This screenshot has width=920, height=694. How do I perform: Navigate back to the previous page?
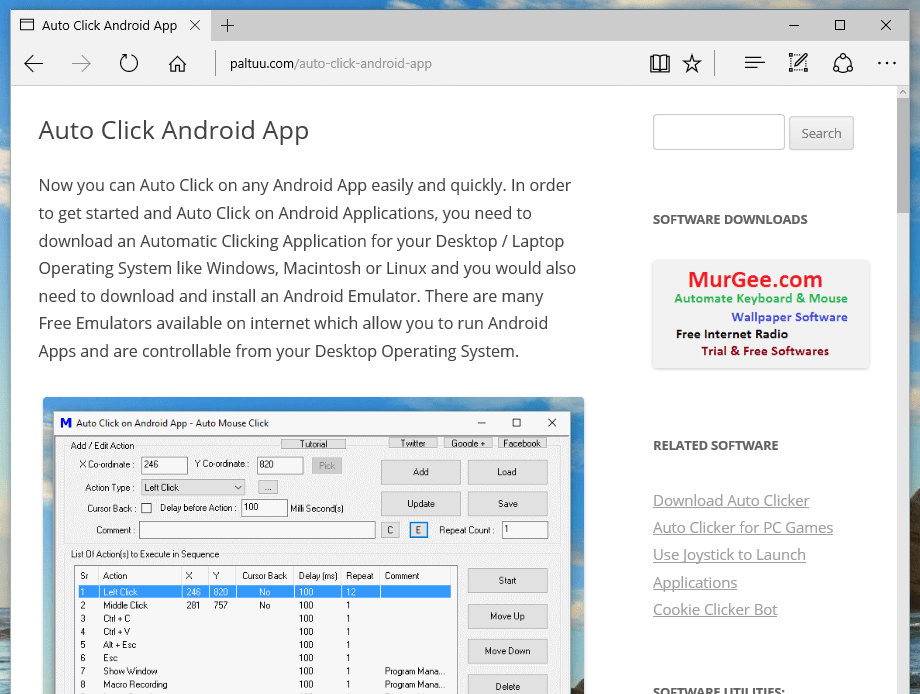click(33, 63)
